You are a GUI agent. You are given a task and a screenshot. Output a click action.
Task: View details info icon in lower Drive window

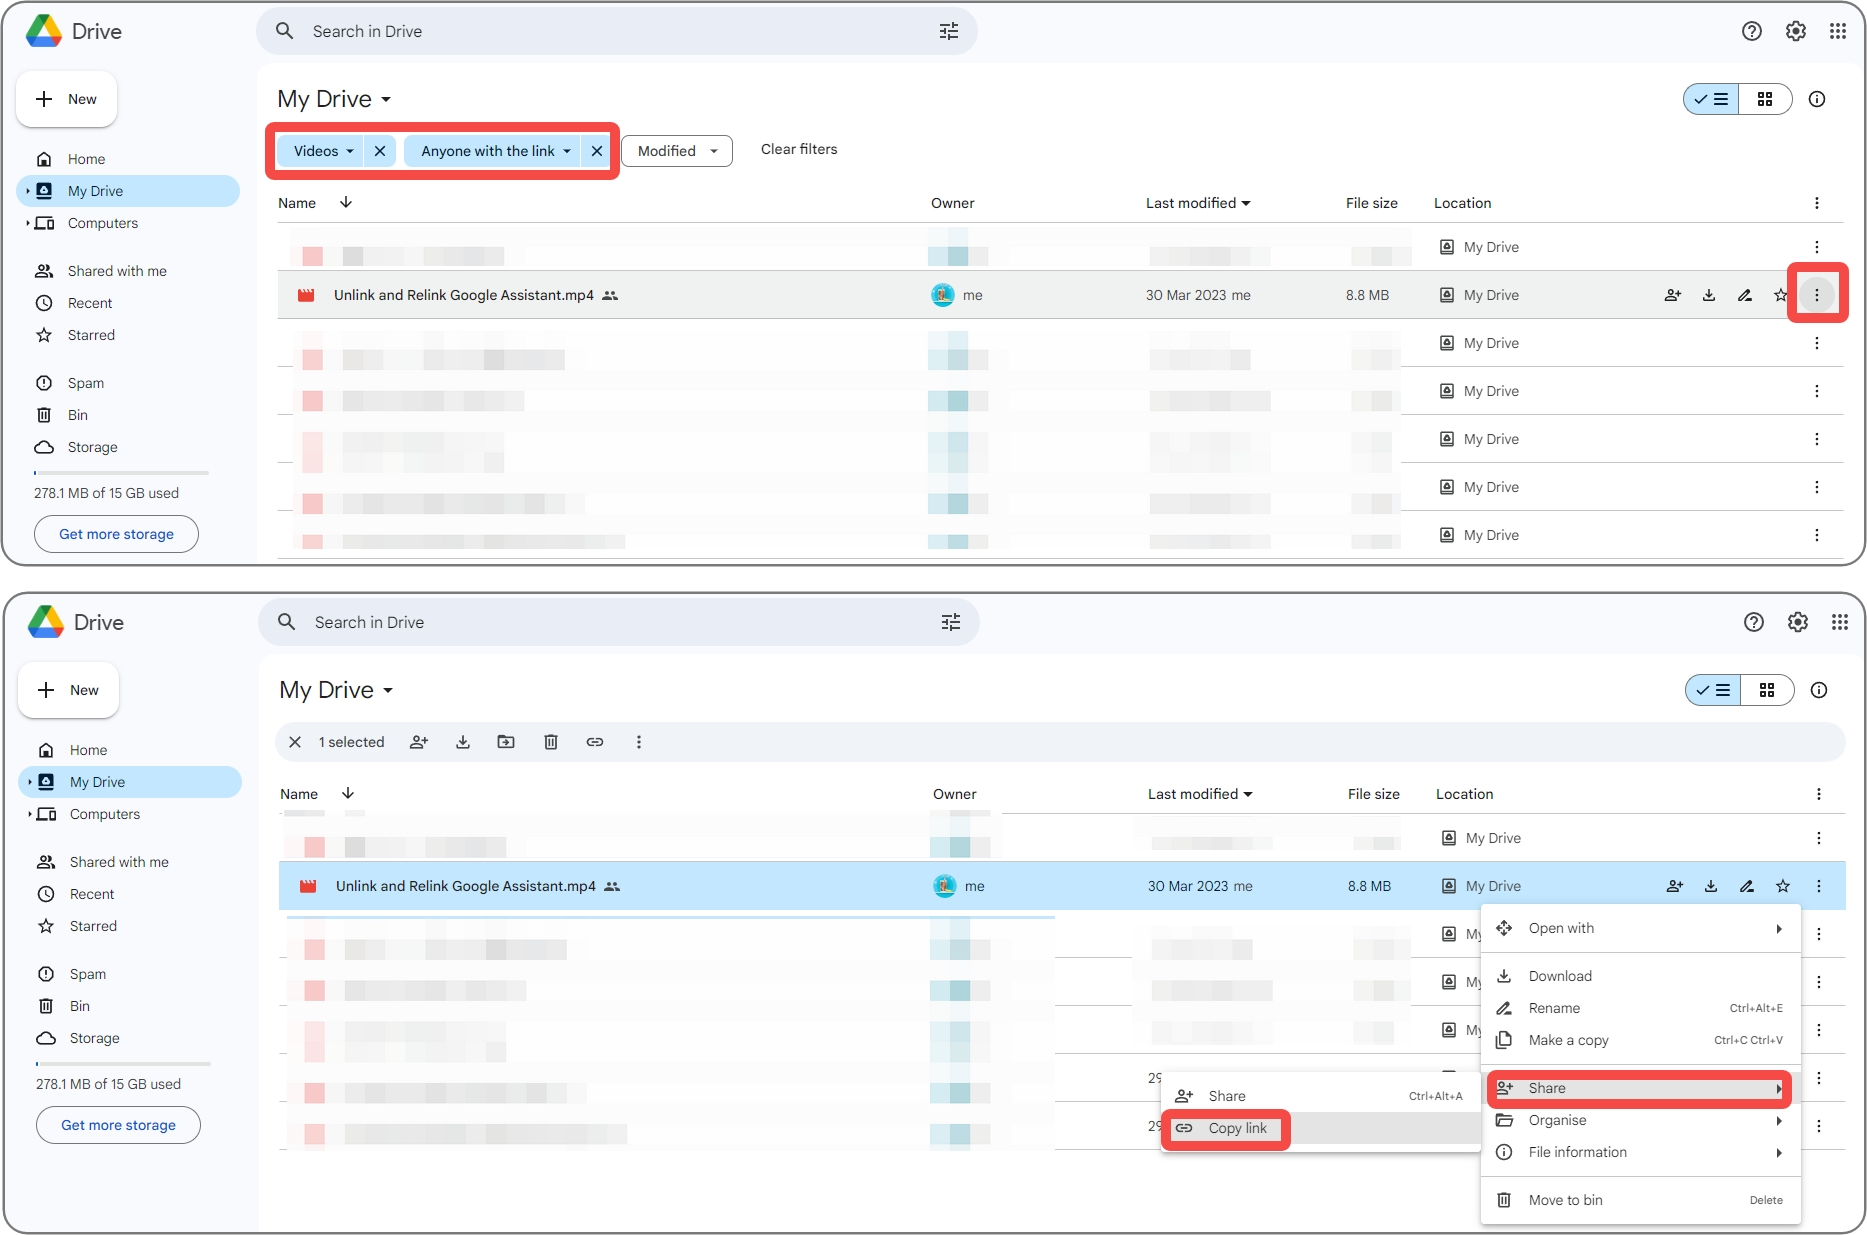coord(1819,690)
